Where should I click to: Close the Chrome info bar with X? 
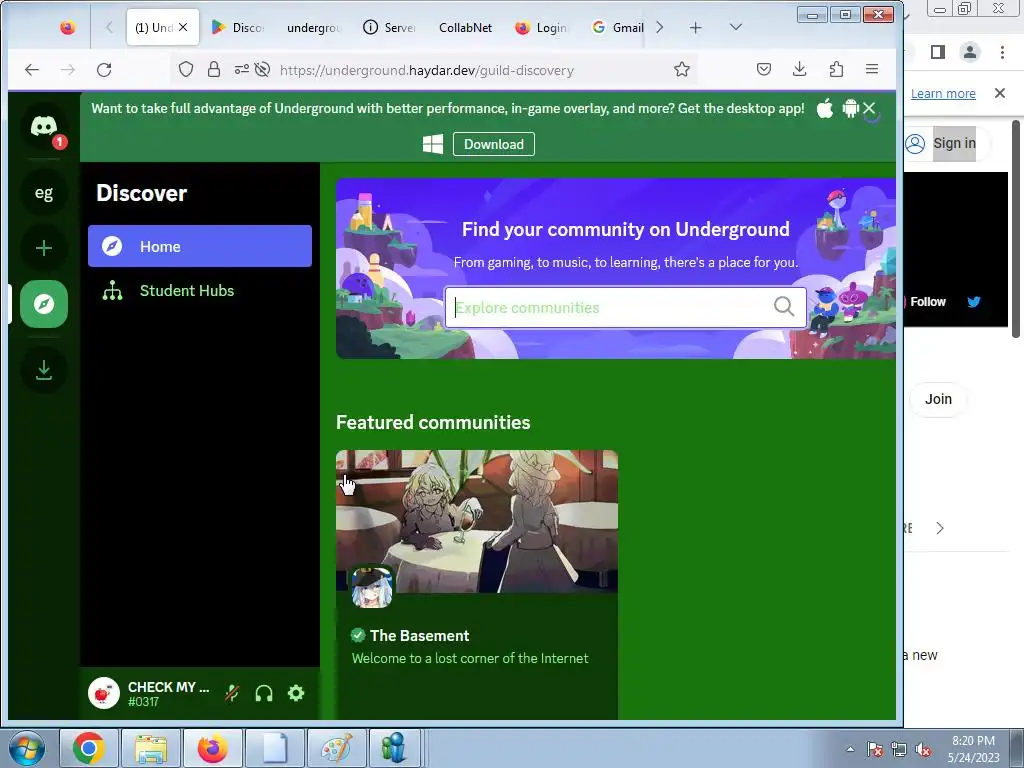[x=1000, y=93]
